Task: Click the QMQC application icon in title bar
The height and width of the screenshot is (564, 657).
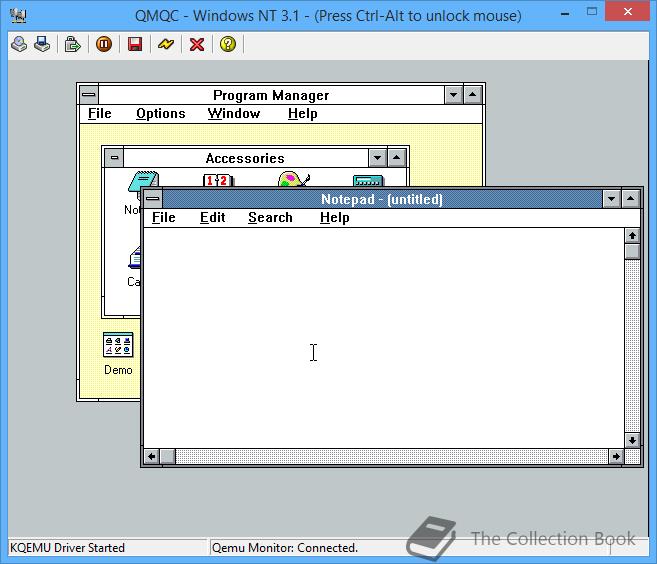Action: click(x=18, y=16)
